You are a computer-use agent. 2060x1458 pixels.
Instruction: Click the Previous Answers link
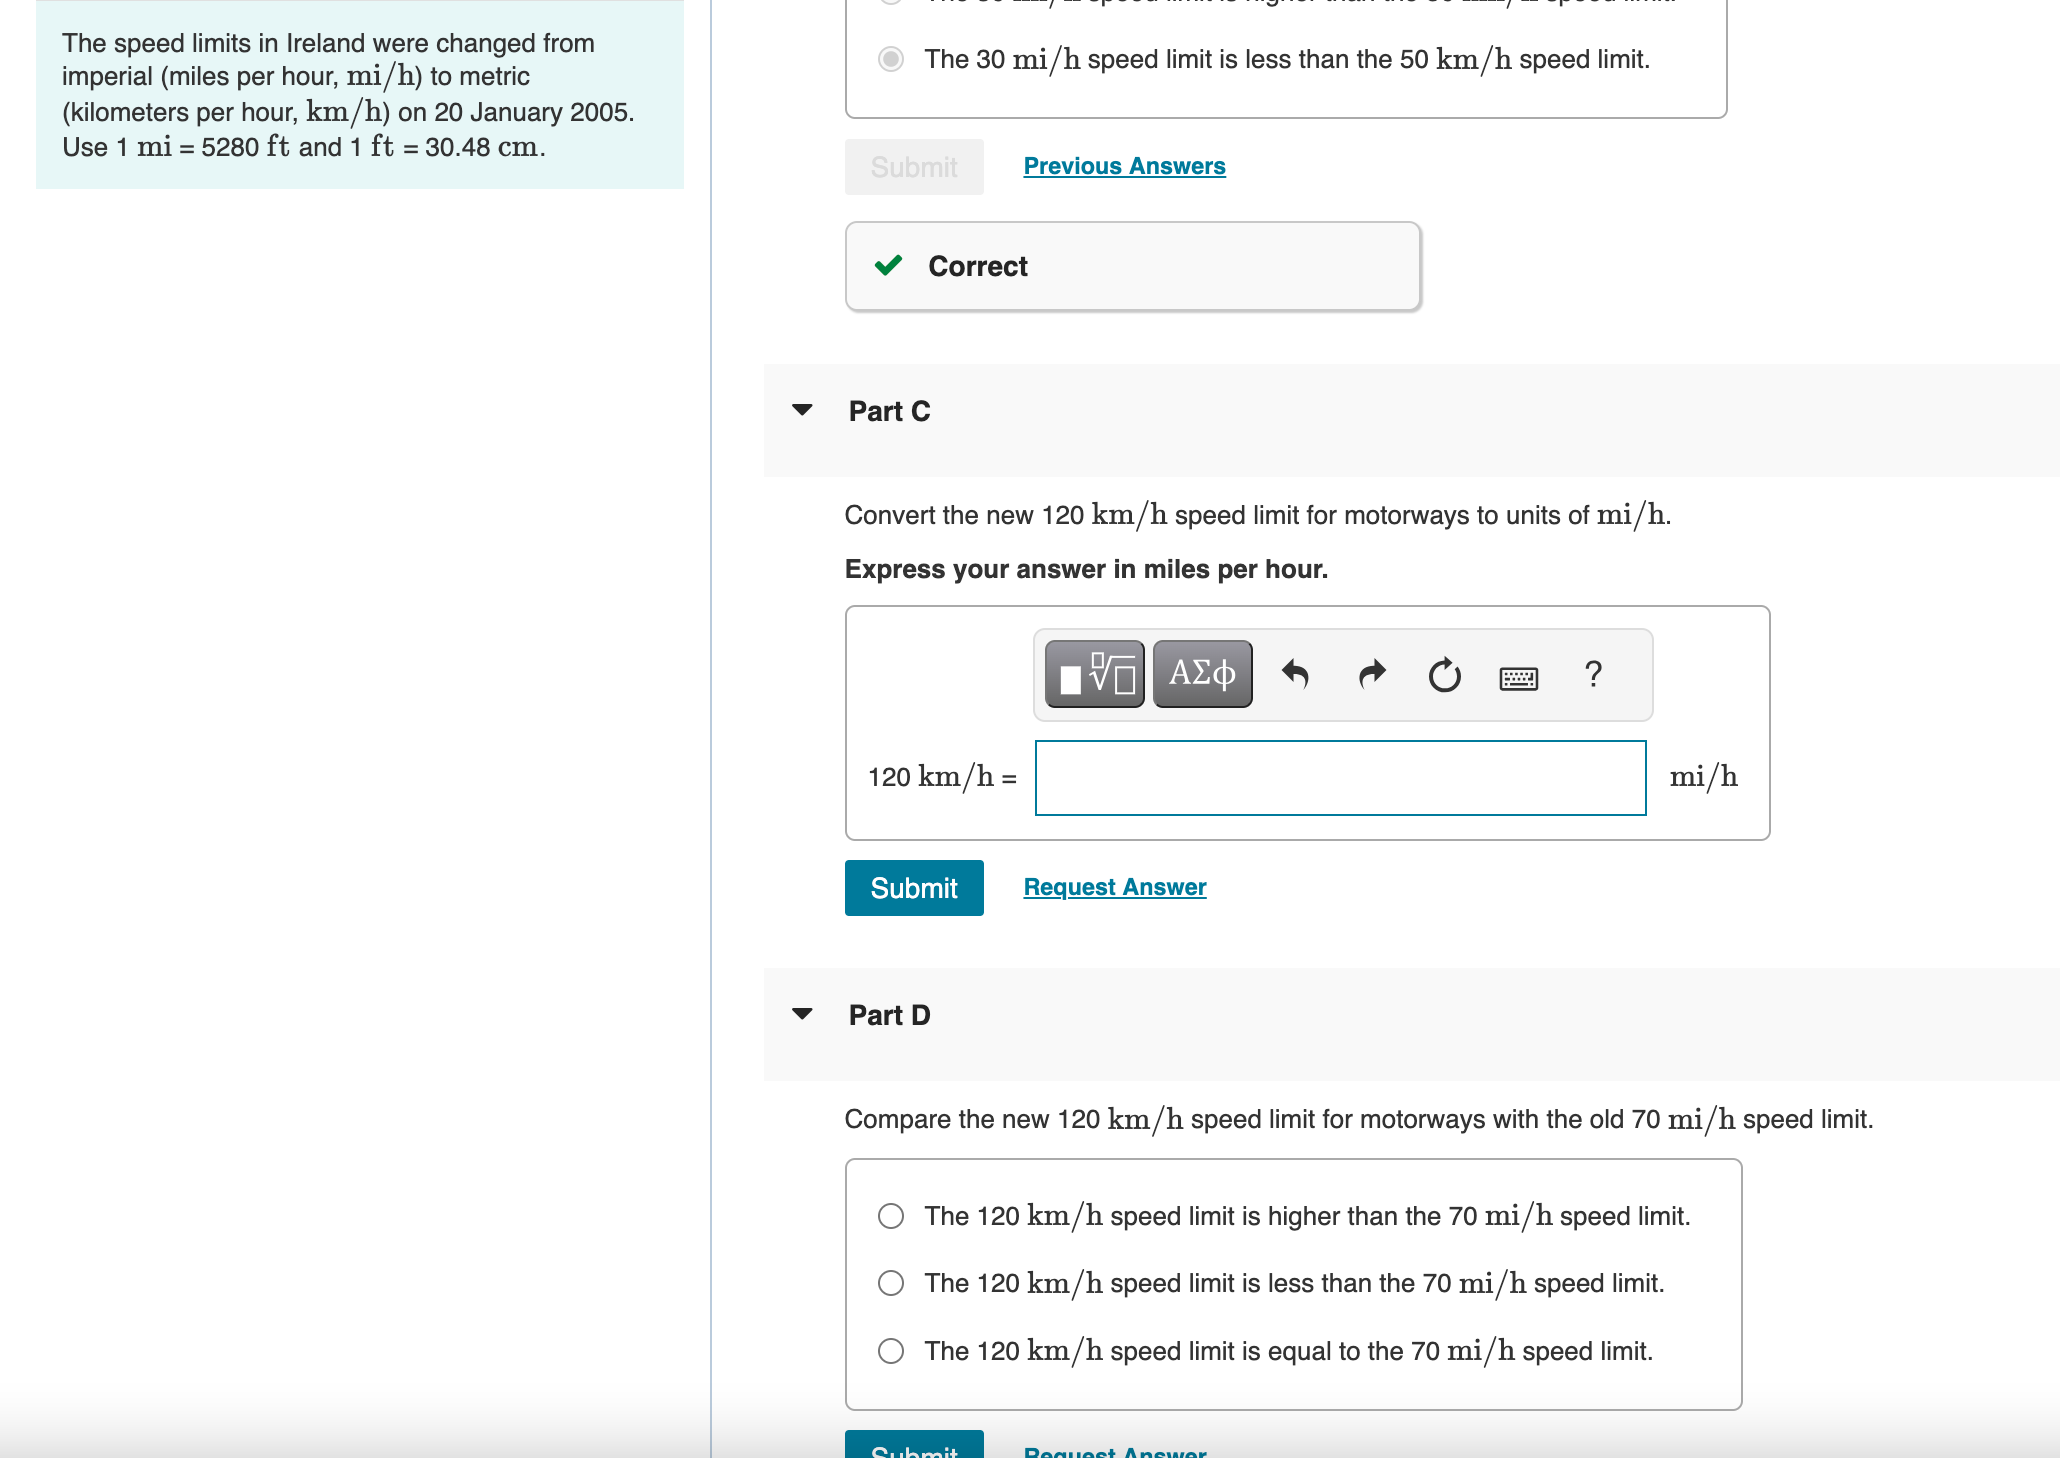coord(1125,166)
